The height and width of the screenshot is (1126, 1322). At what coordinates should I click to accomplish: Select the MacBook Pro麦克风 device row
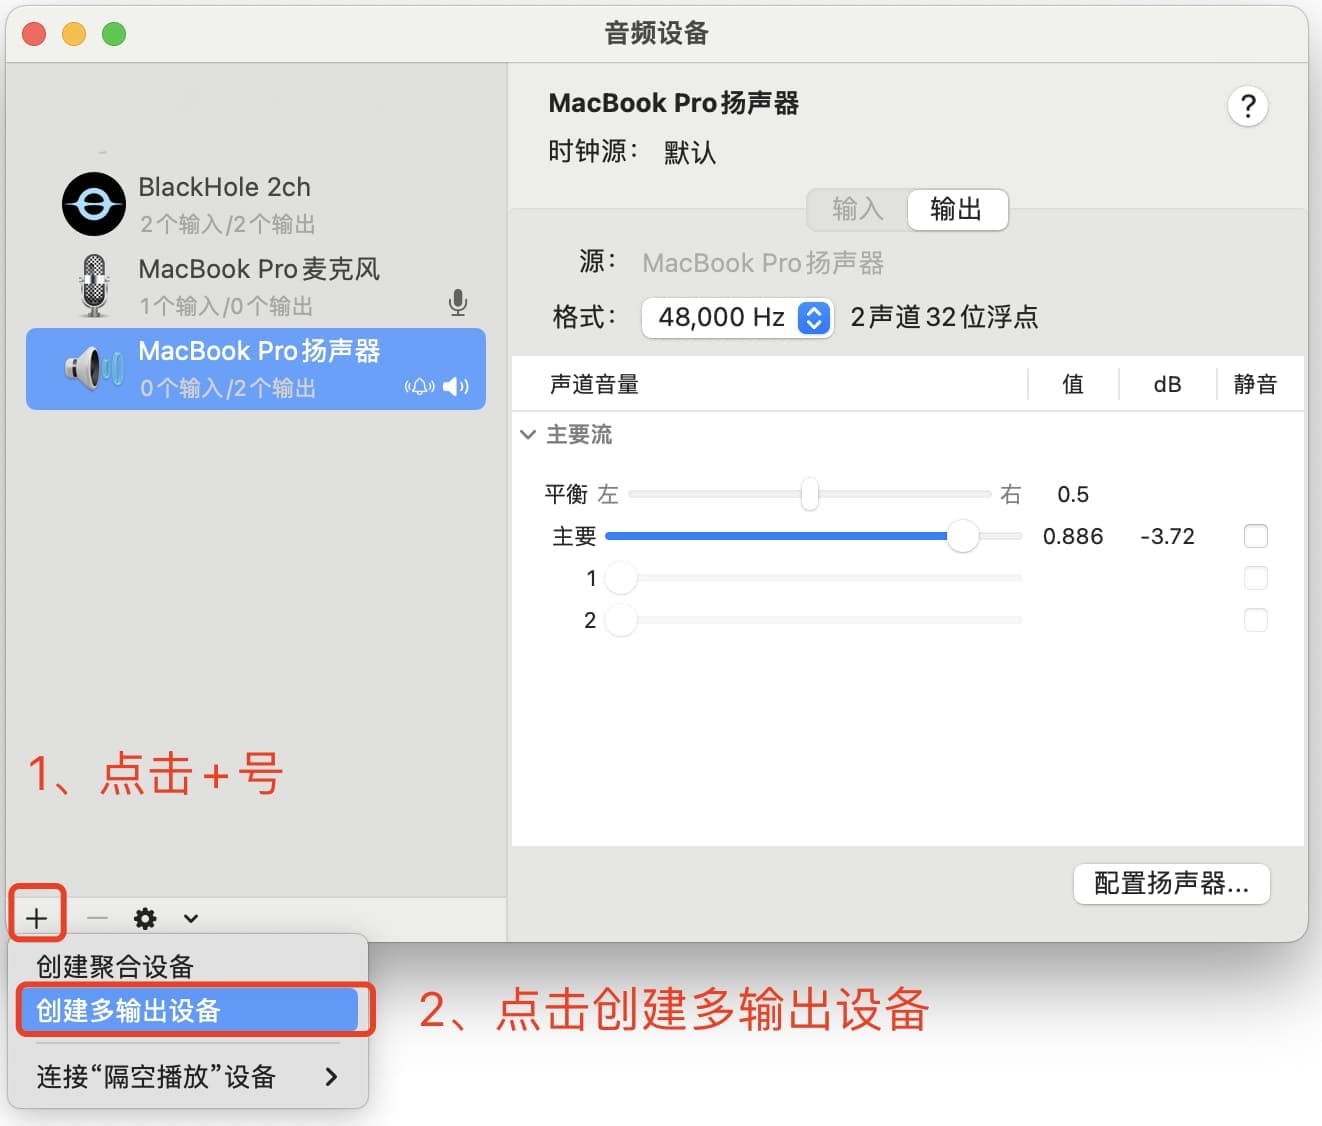click(x=256, y=286)
